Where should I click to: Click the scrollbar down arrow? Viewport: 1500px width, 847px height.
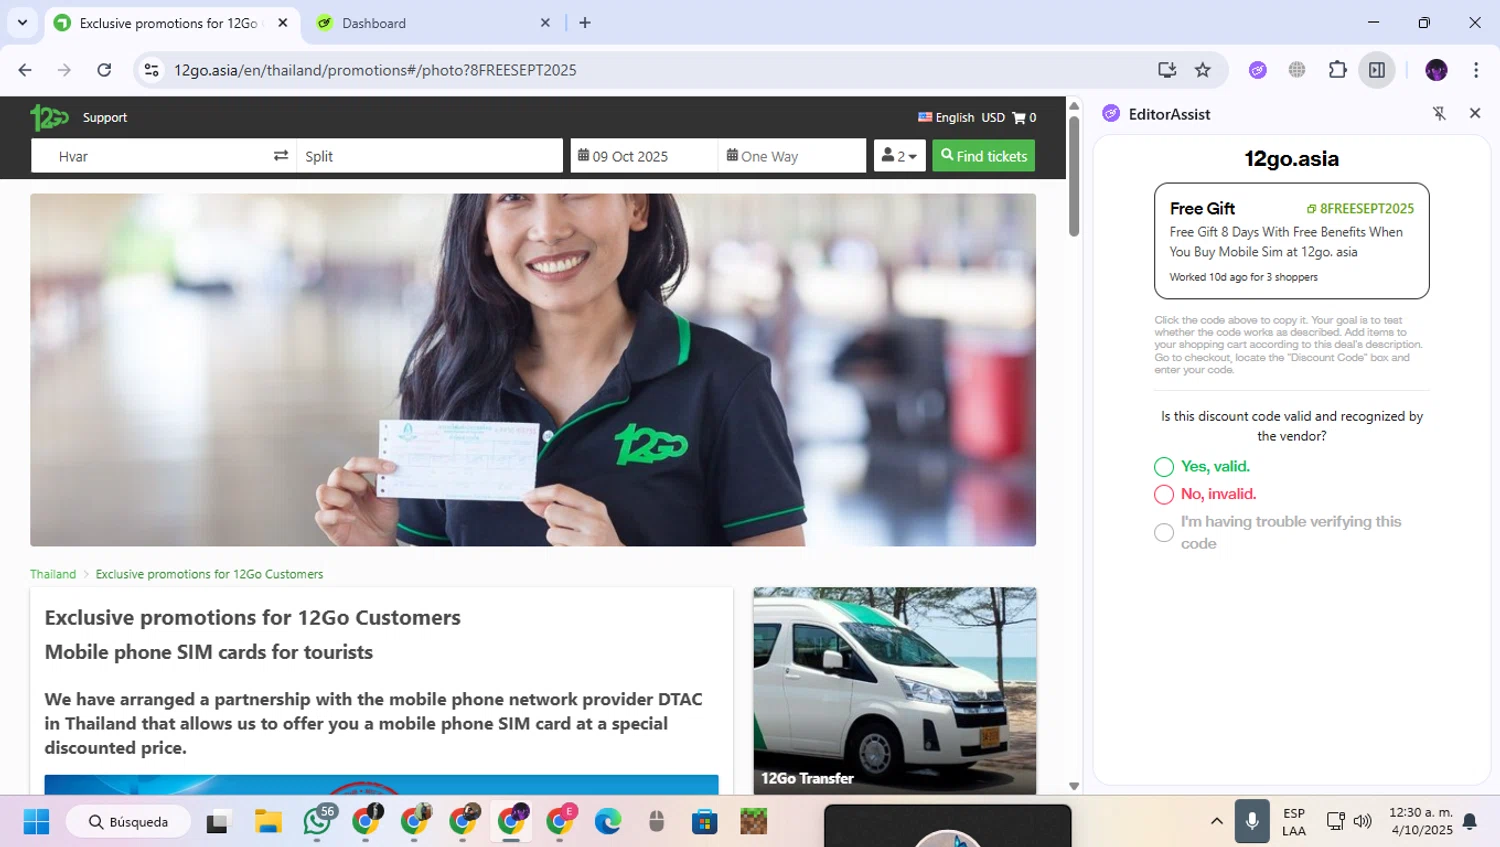point(1074,786)
